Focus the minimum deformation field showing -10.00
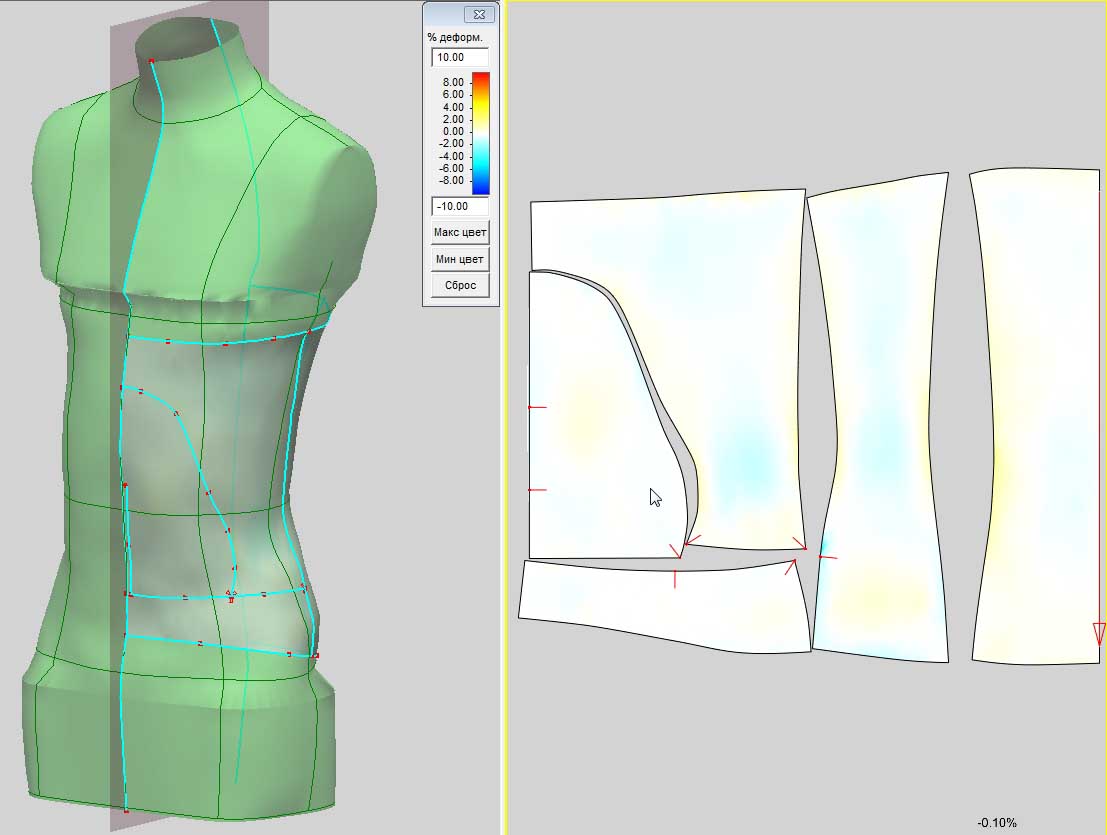This screenshot has height=835, width=1107. coord(460,206)
